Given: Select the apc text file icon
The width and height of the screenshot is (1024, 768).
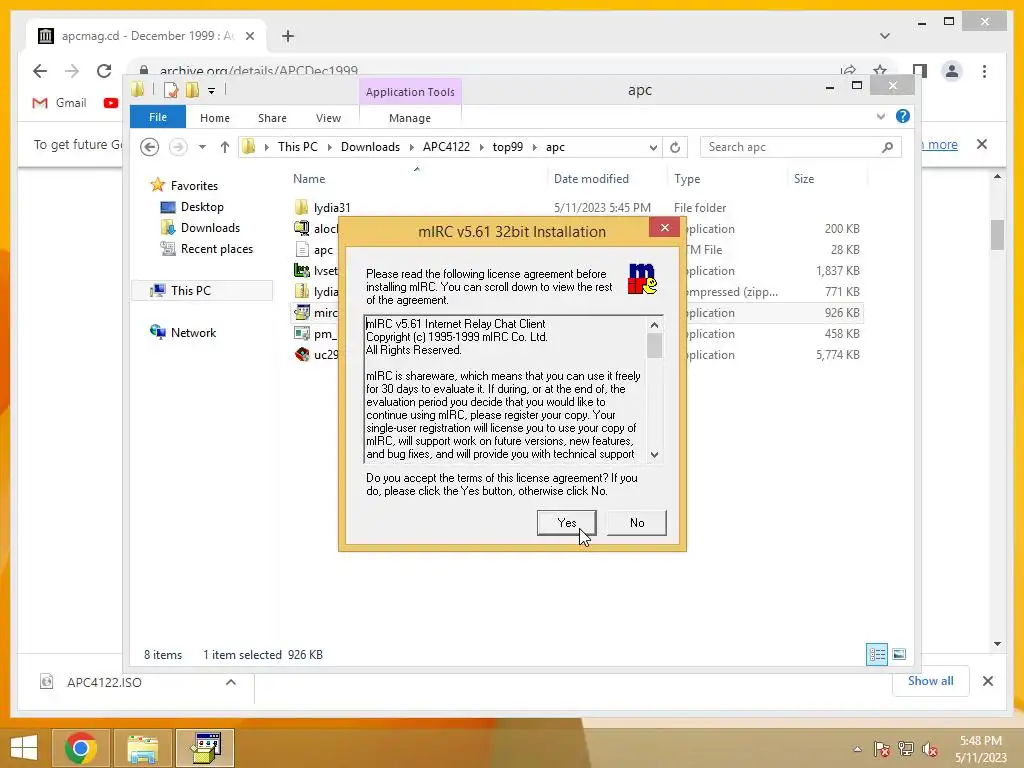Looking at the screenshot, I should 302,249.
